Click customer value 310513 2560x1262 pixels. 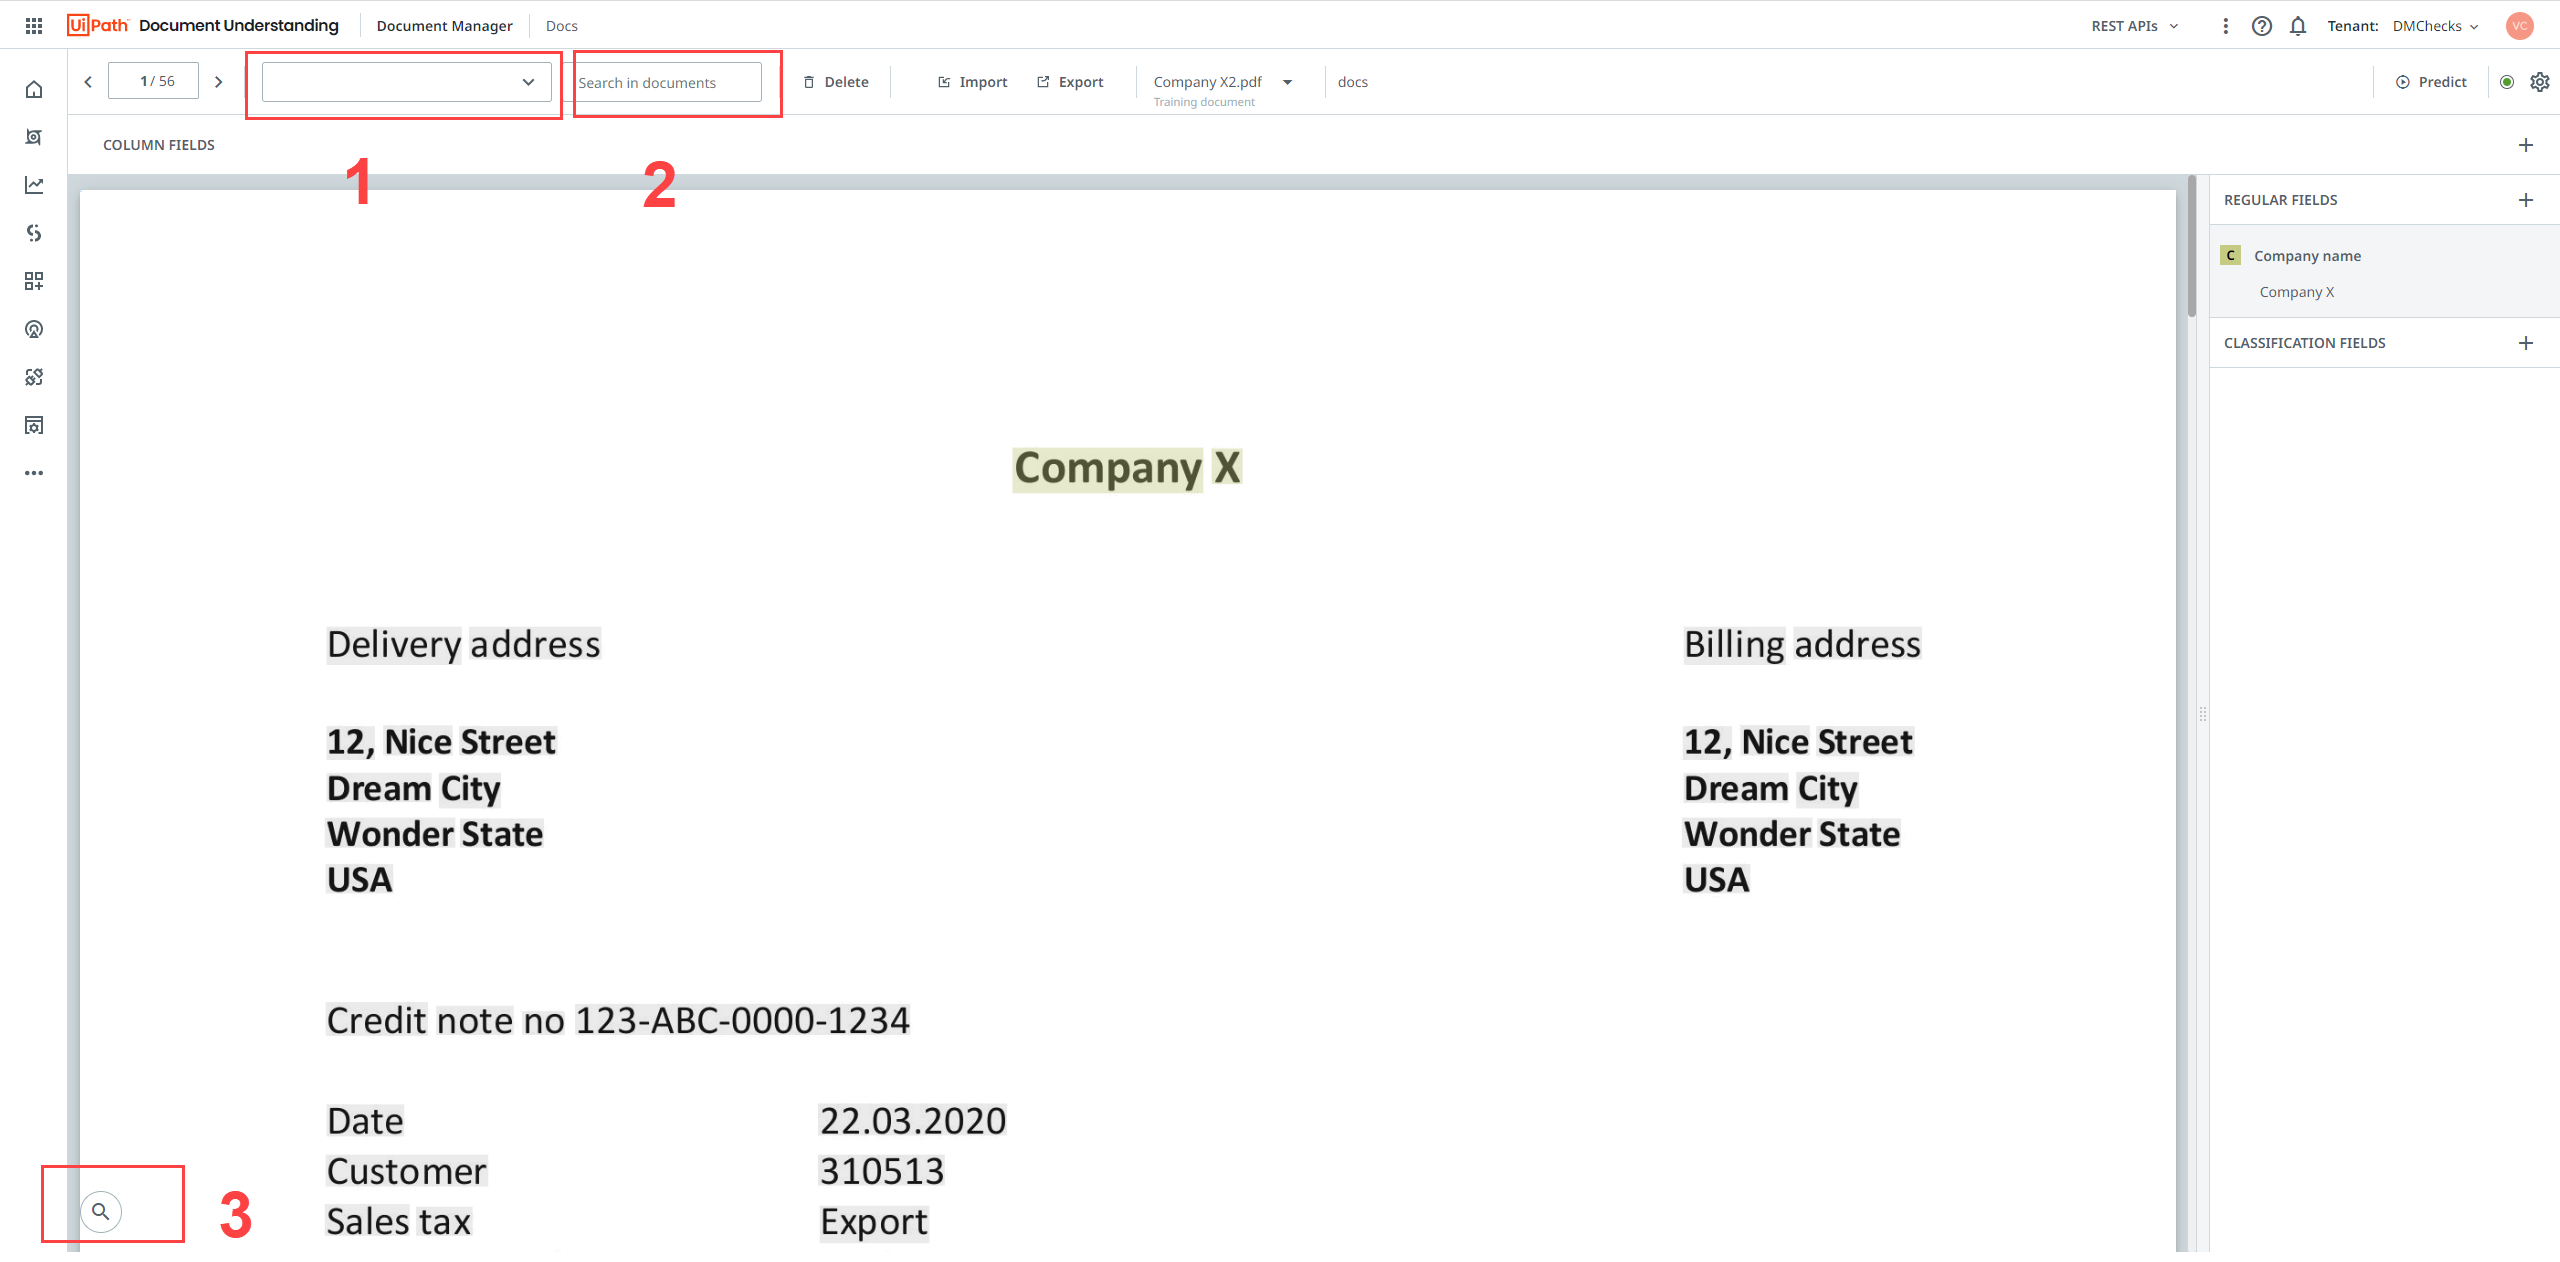tap(881, 1171)
